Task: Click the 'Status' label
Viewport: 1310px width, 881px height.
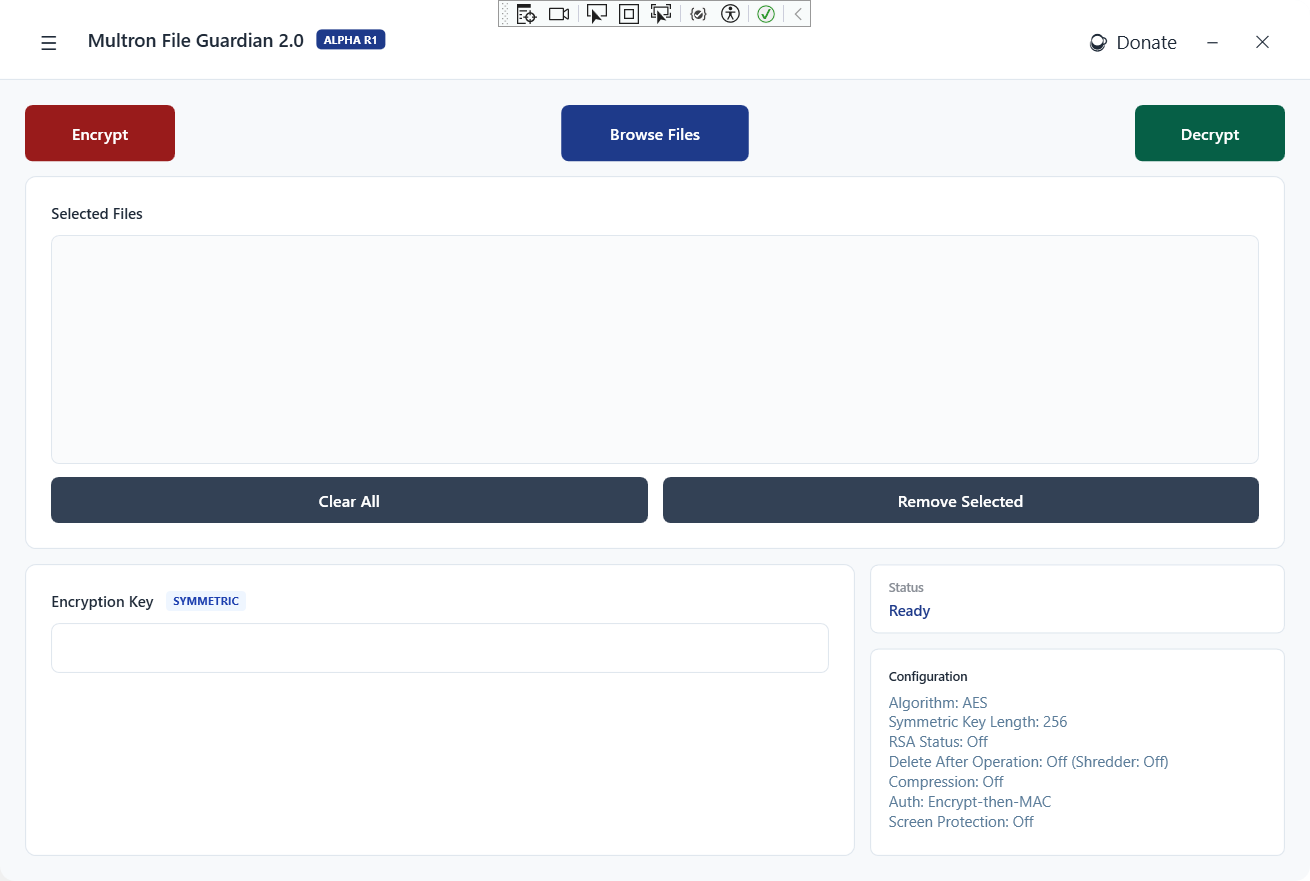Action: pyautogui.click(x=906, y=588)
